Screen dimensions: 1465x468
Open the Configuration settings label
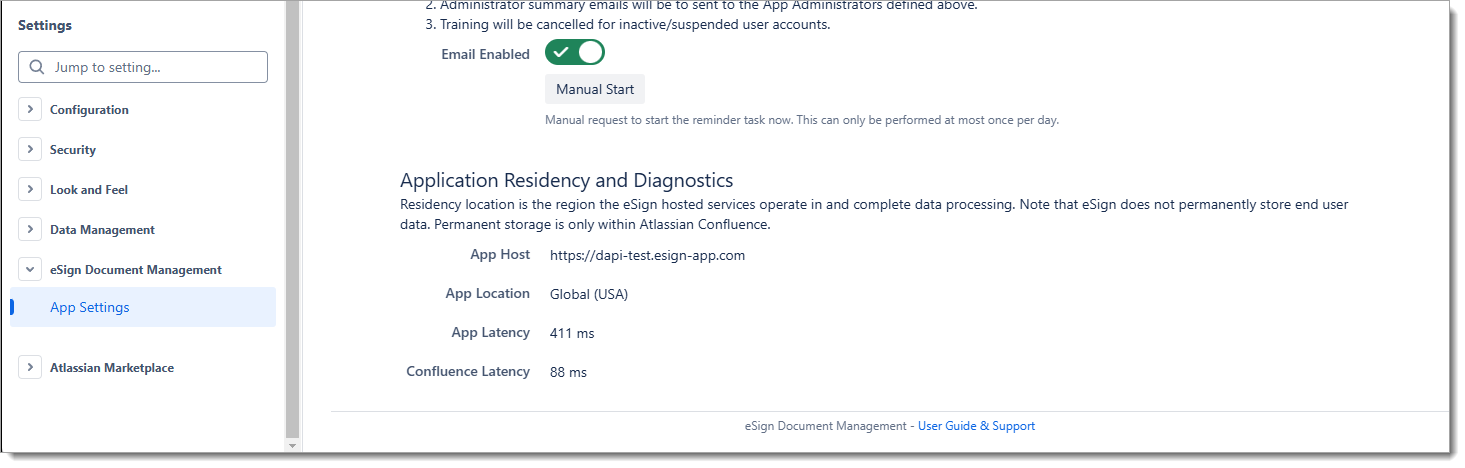click(89, 110)
